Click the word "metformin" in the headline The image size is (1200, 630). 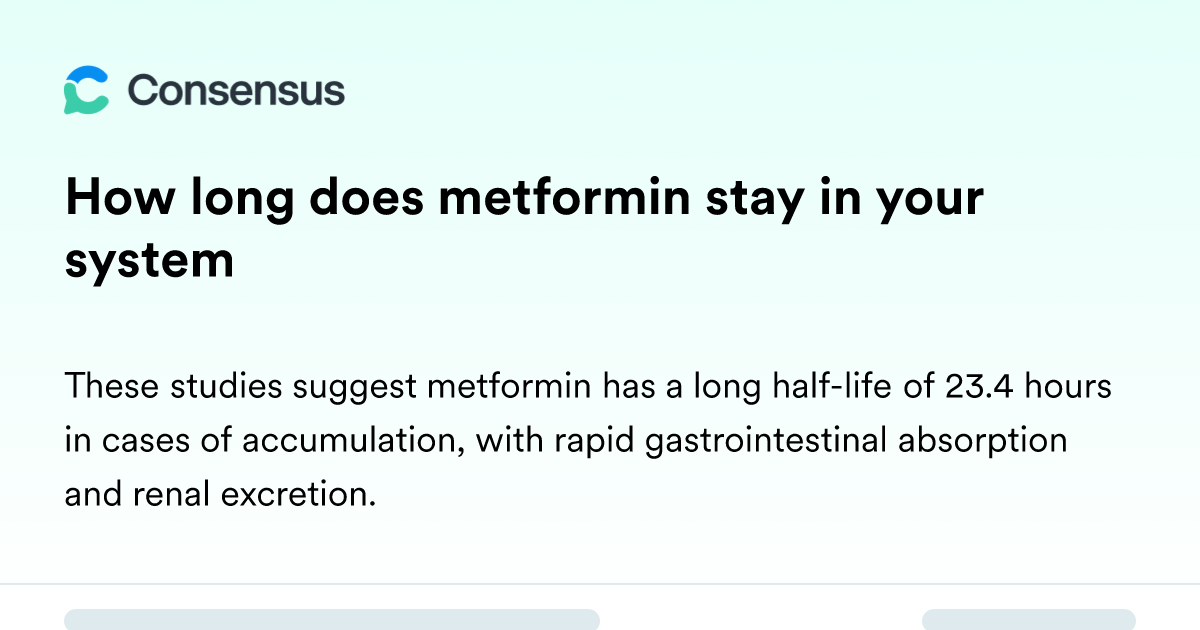coord(565,198)
